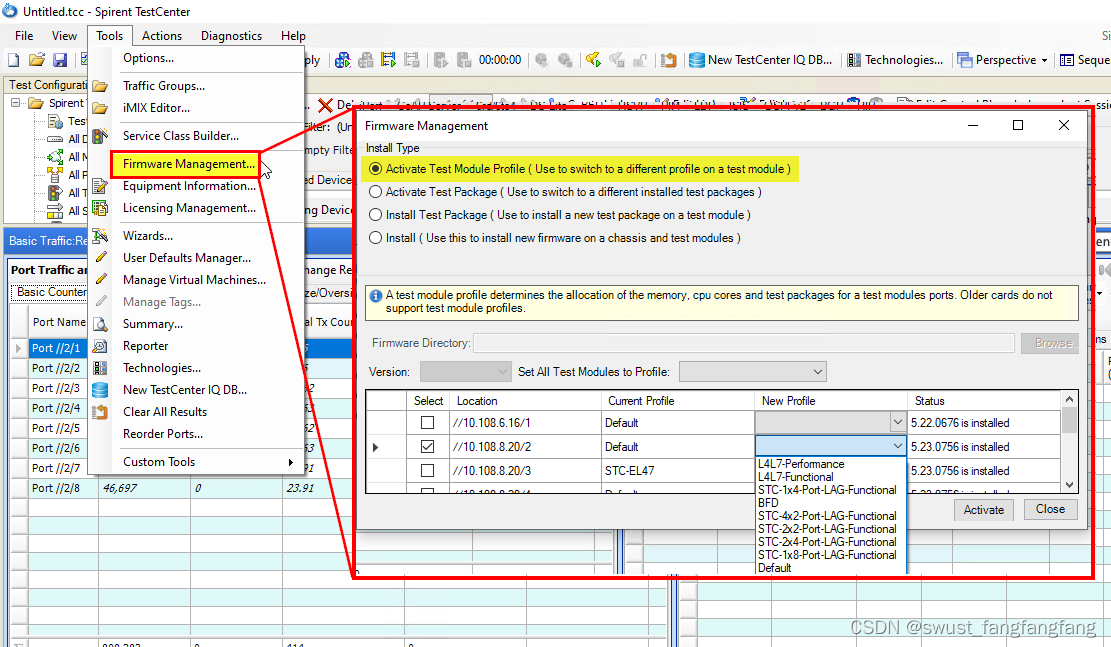Open the Perspective dropdown arrow
The image size is (1111, 647).
coord(1044,60)
